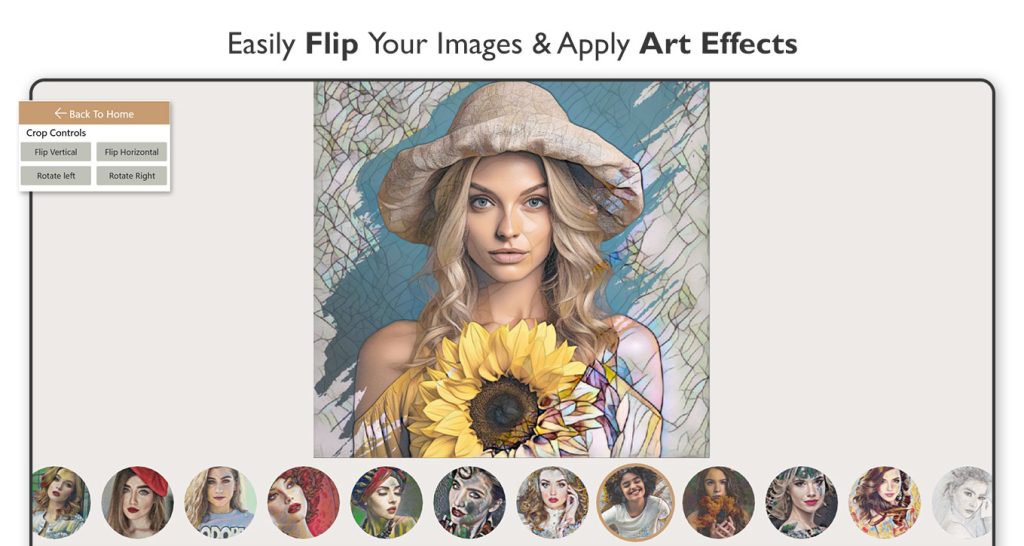Select the dark mosaic face effect thumbnail
The image size is (1024, 546).
470,502
